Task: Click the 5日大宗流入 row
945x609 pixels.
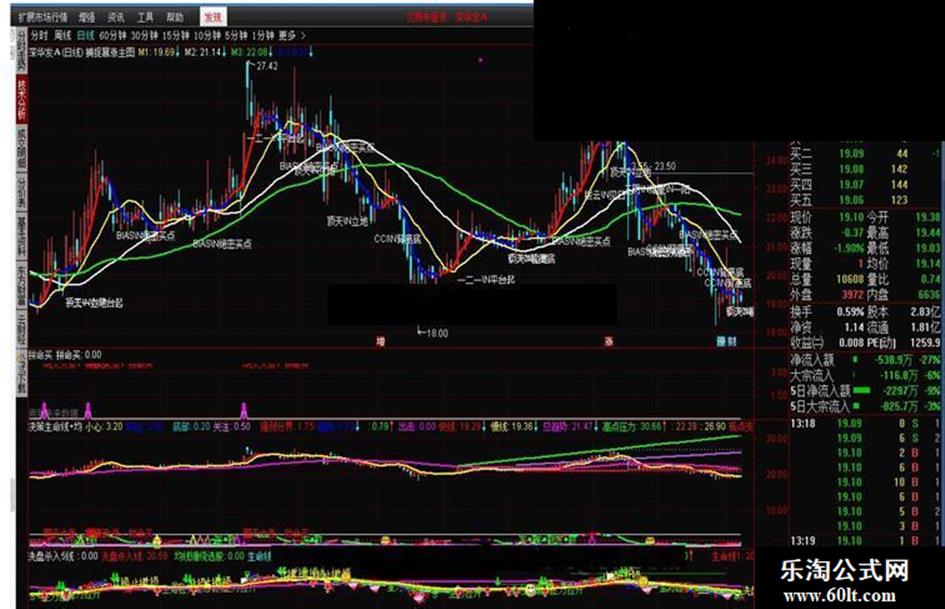Action: point(865,406)
